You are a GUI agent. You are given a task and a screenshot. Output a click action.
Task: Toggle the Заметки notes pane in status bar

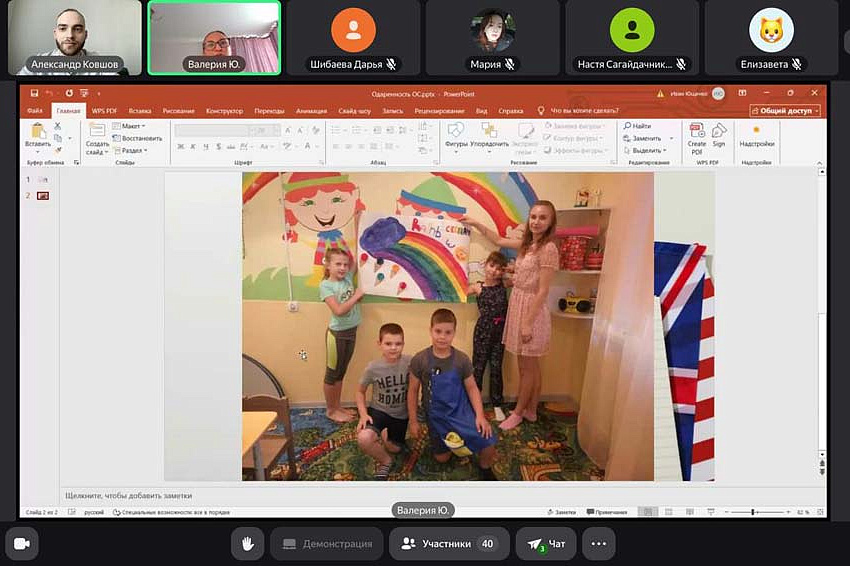tap(563, 512)
